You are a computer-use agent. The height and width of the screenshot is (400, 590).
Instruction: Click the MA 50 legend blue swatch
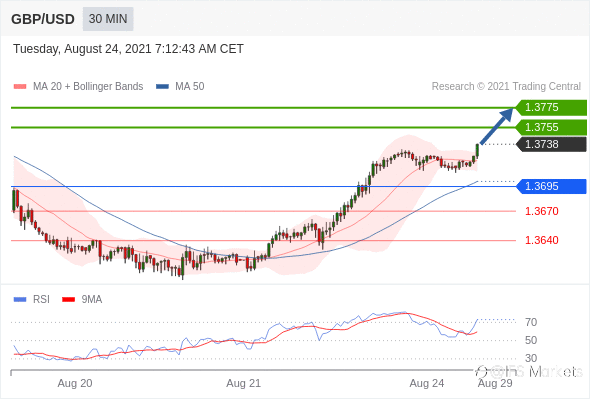click(162, 87)
